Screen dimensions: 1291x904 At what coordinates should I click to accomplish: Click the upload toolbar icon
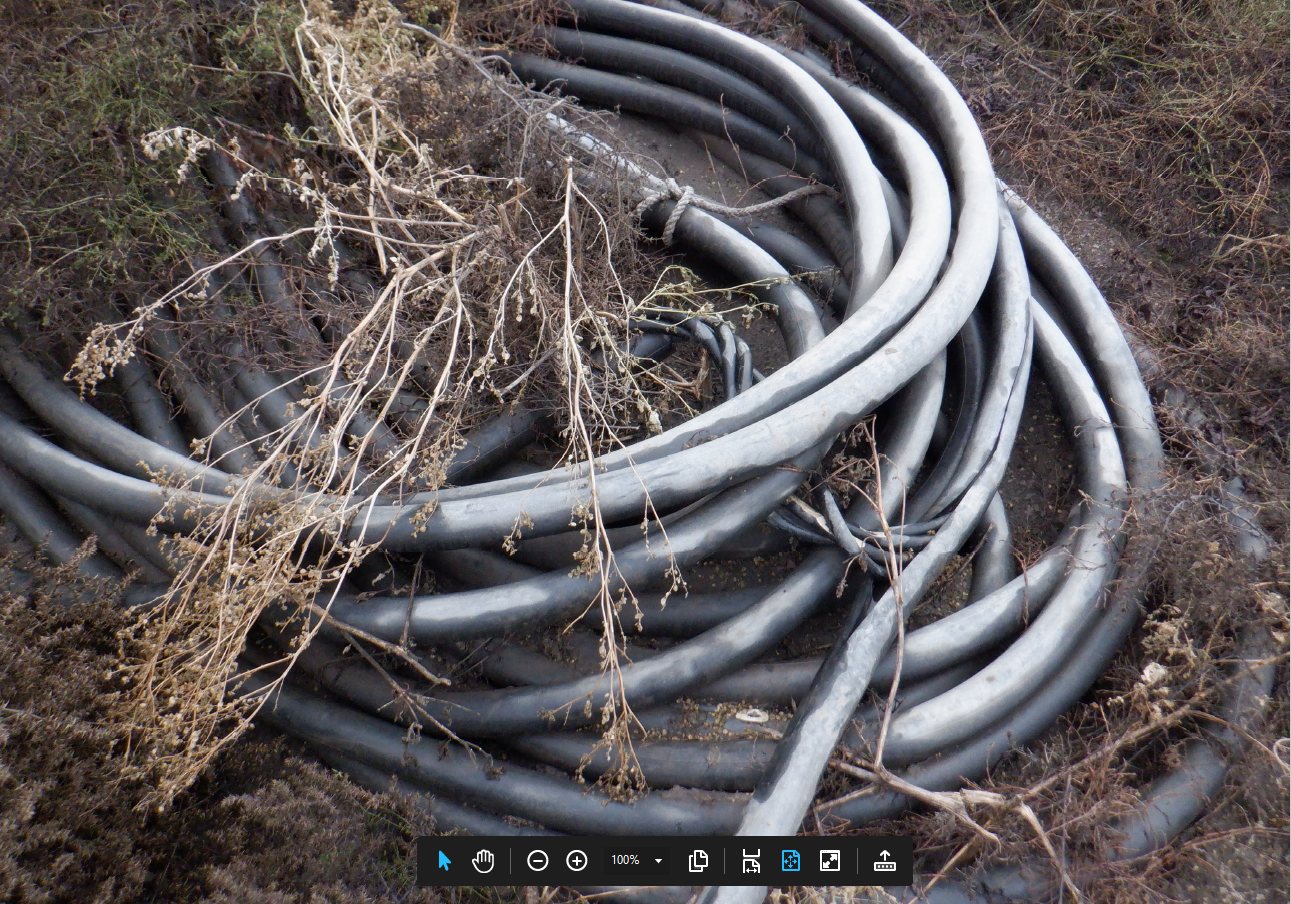tap(885, 861)
